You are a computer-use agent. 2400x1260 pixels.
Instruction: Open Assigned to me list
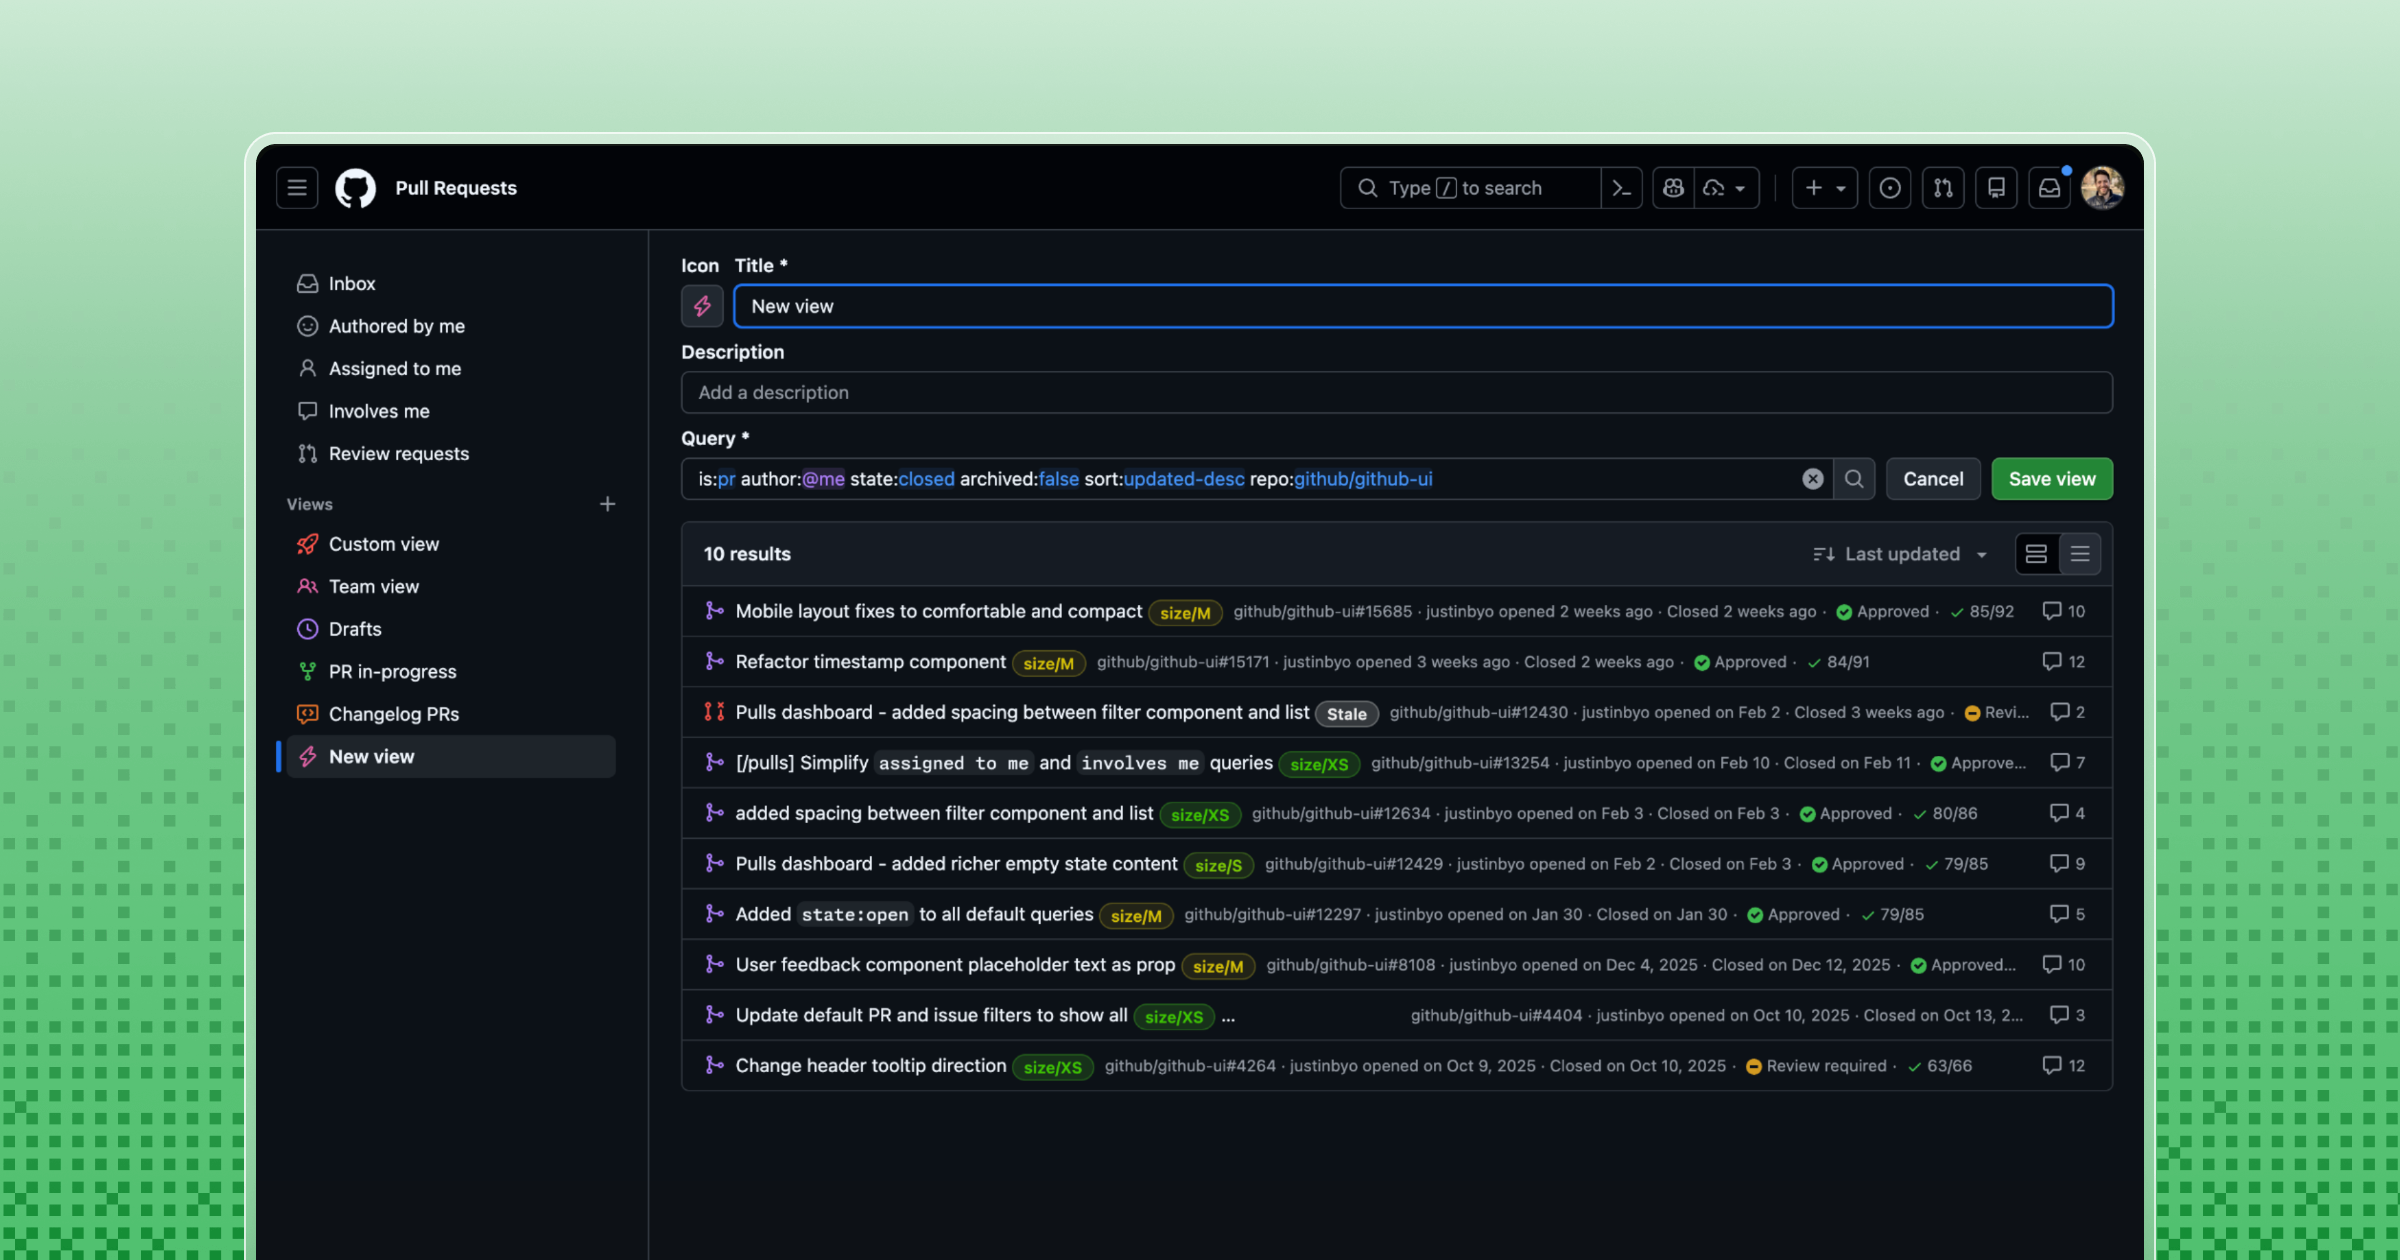pyautogui.click(x=451, y=369)
